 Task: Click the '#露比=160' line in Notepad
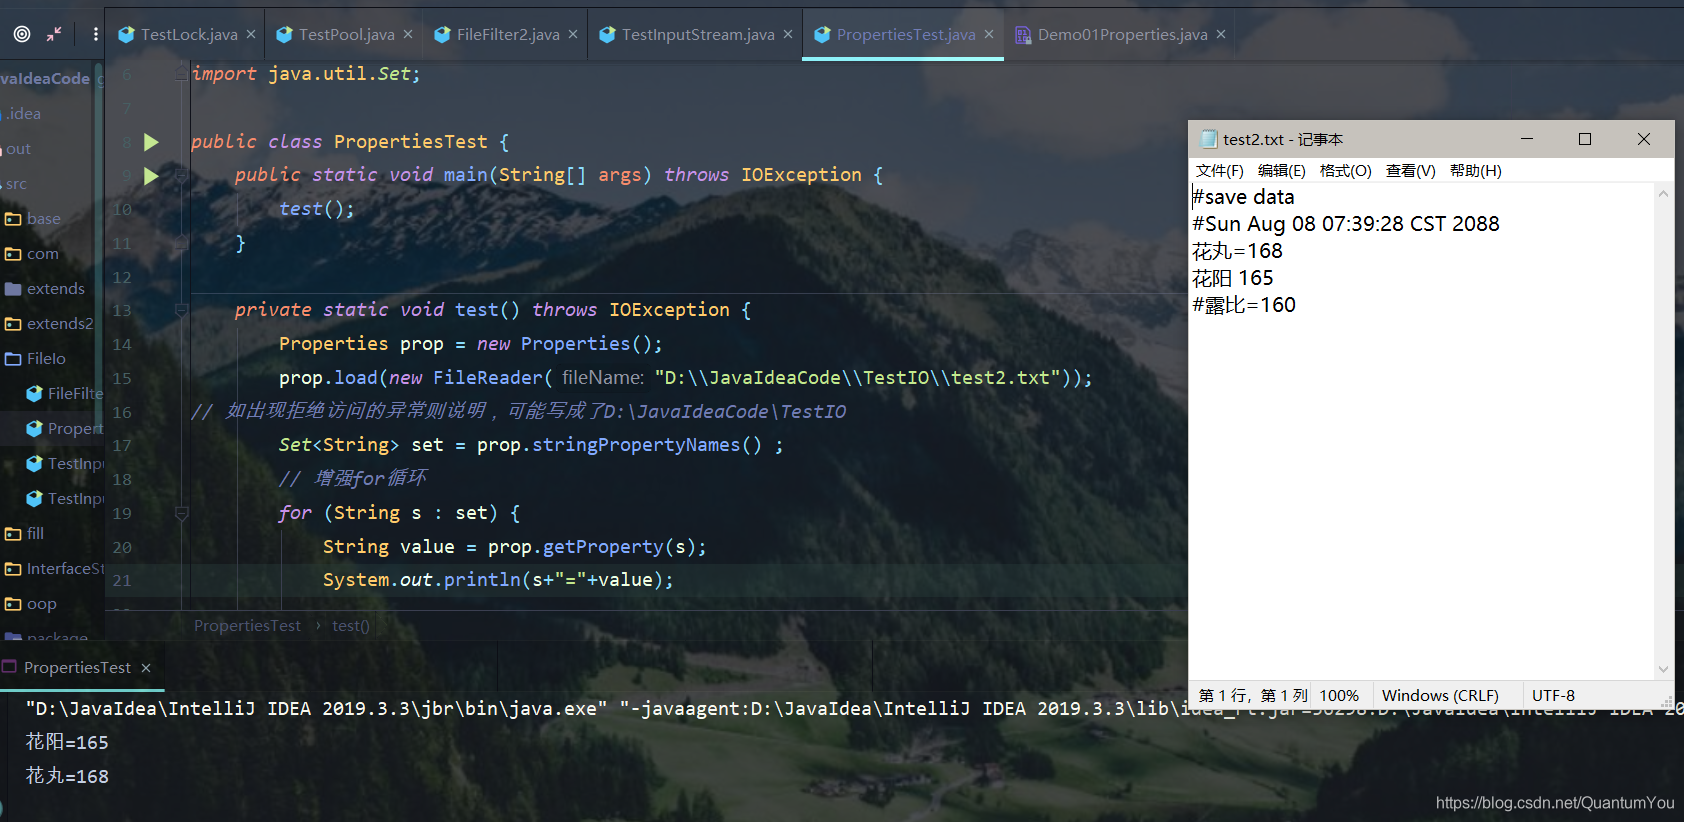1244,305
